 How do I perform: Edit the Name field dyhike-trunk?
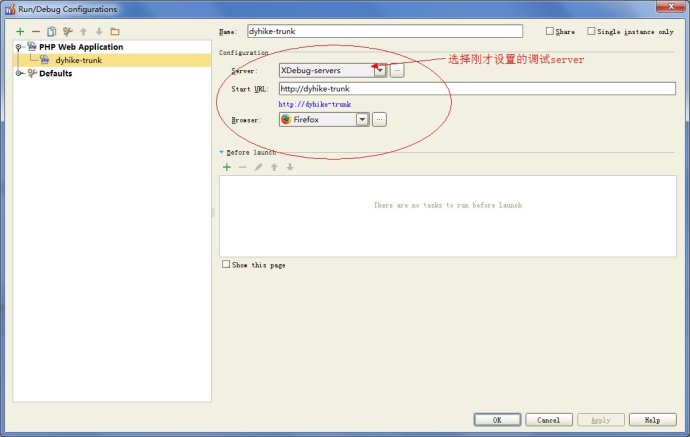pyautogui.click(x=385, y=31)
